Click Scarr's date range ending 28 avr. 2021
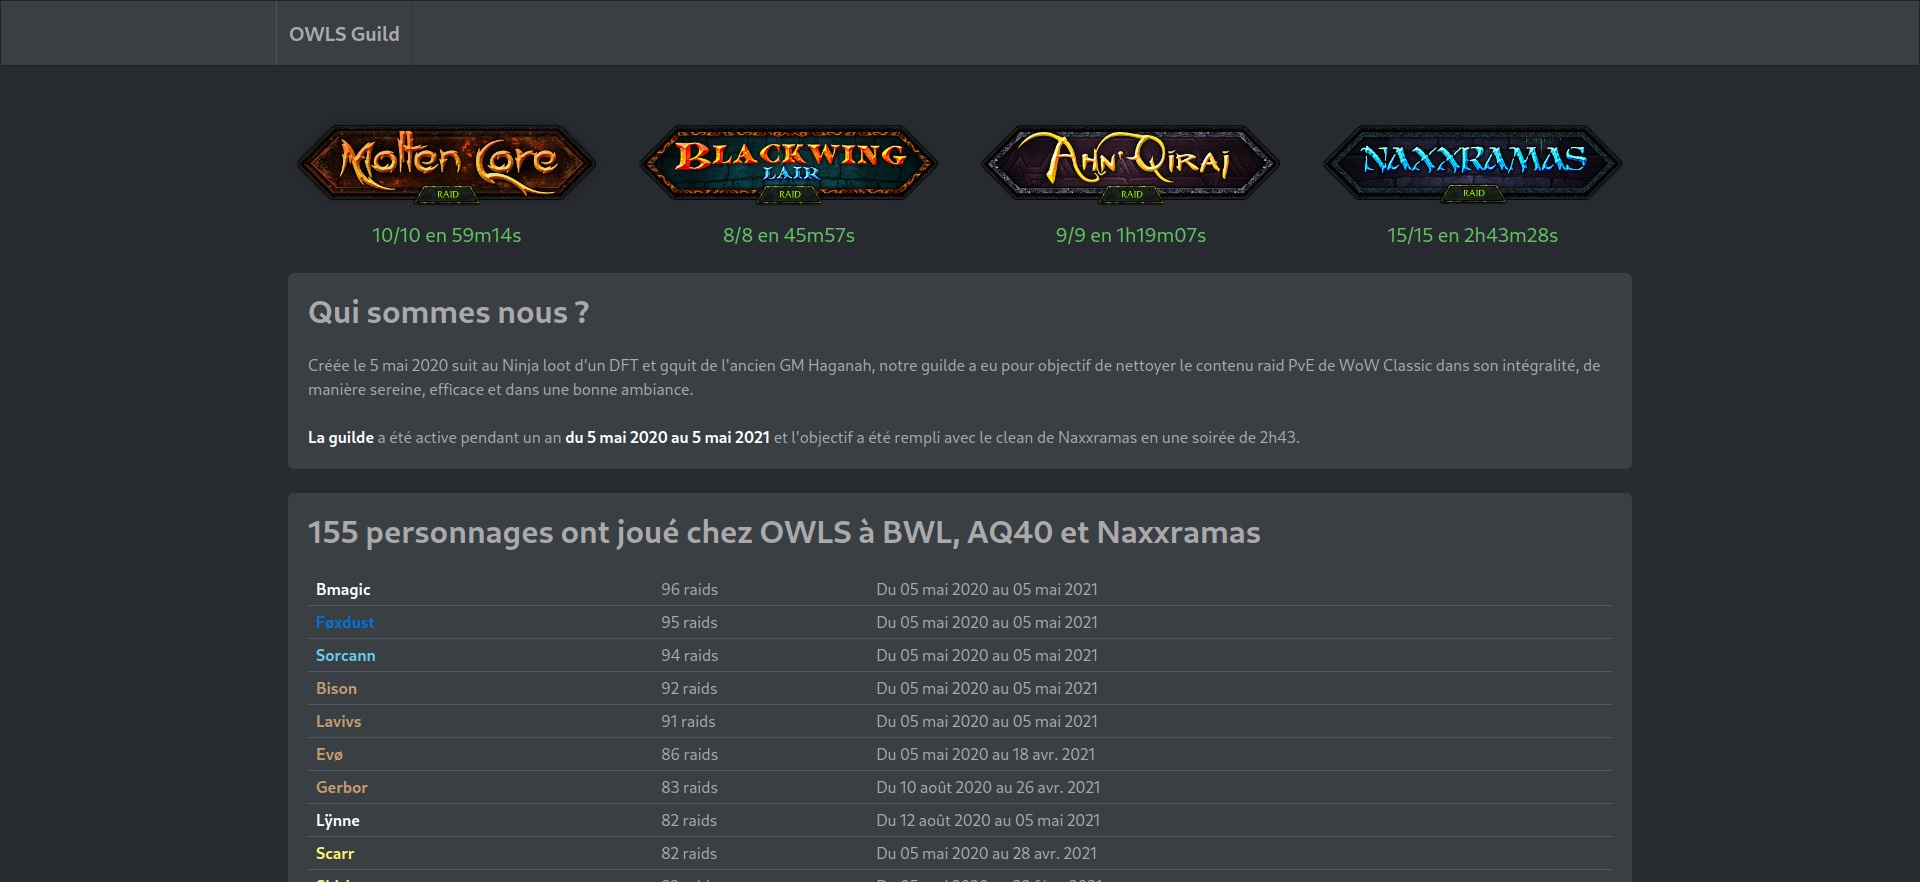The height and width of the screenshot is (882, 1920). click(987, 853)
